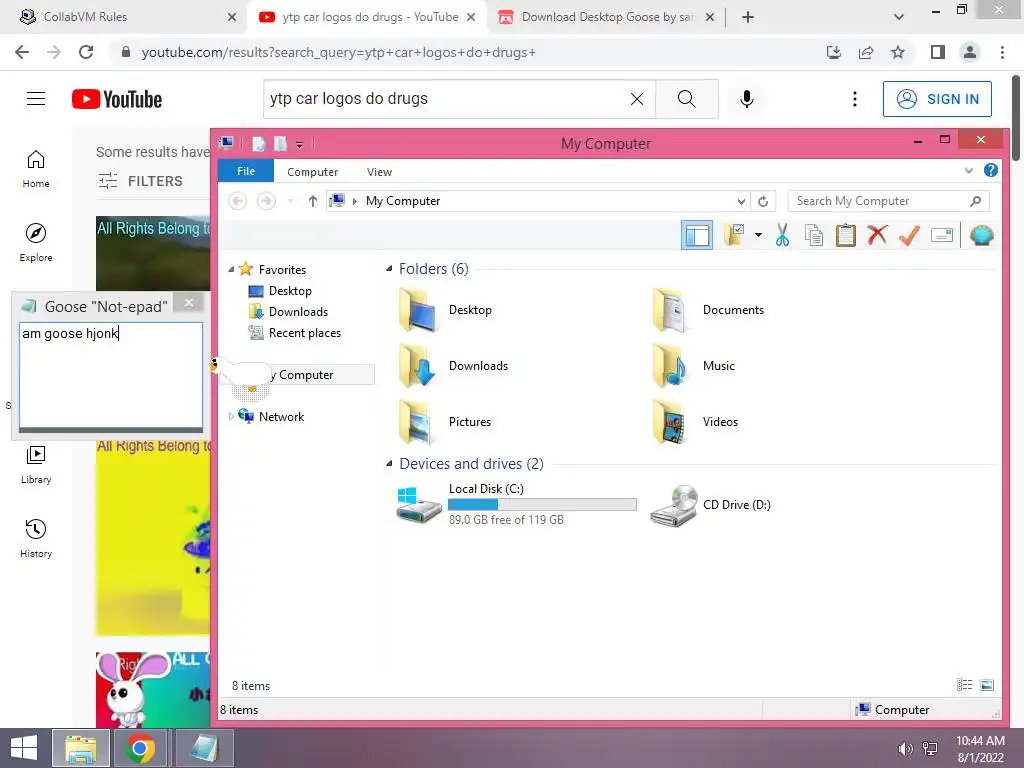Switch to large icons view in Explorer
This screenshot has width=1024, height=768.
987,684
